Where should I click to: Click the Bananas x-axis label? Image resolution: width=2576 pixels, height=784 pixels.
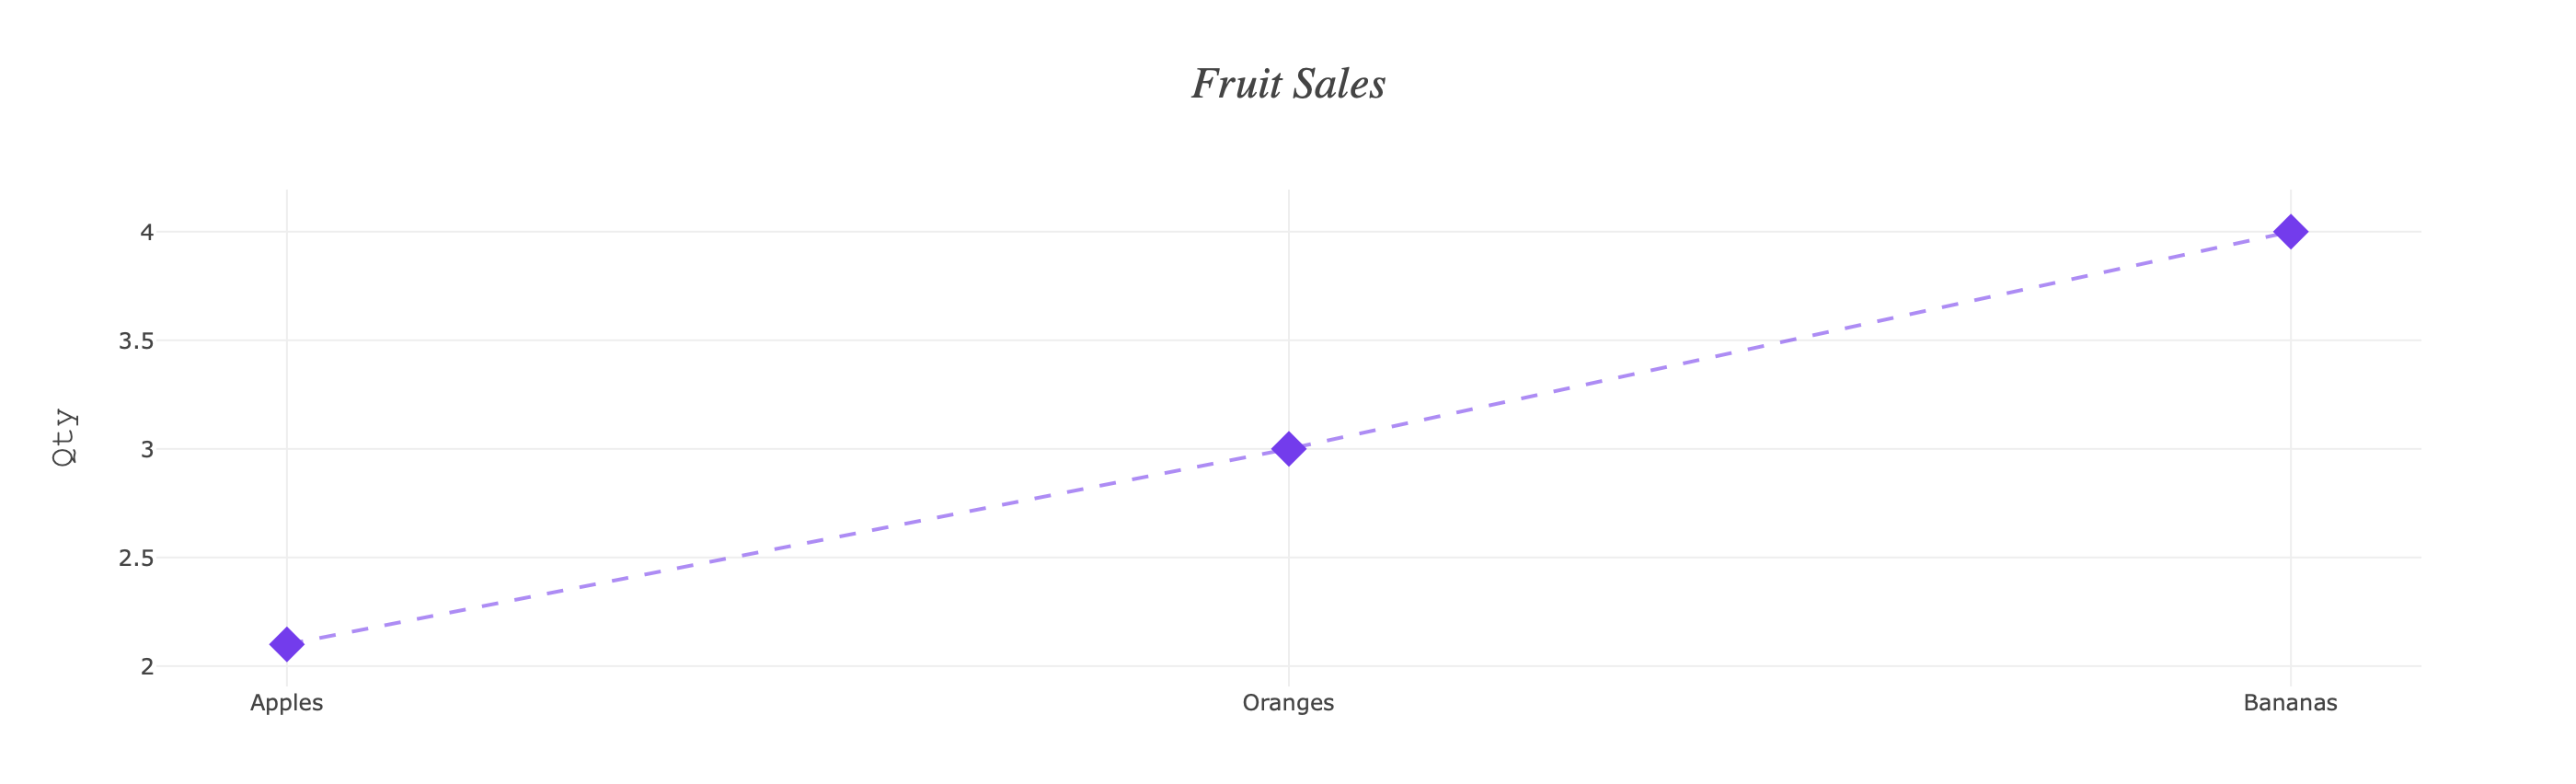point(2291,703)
